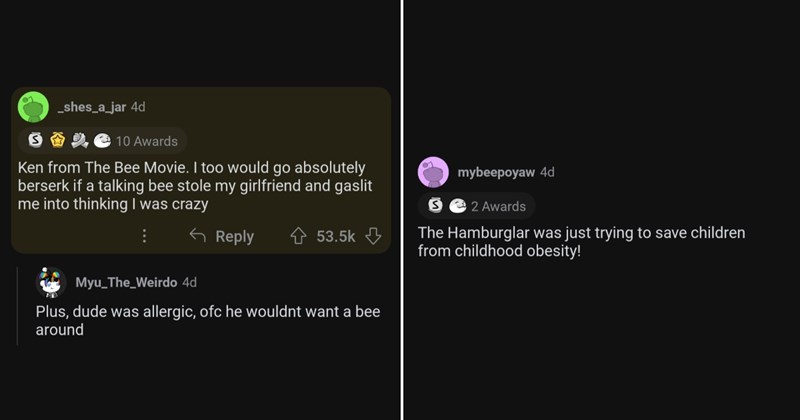Open the three-dot comment options menu
The image size is (800, 420).
145,237
